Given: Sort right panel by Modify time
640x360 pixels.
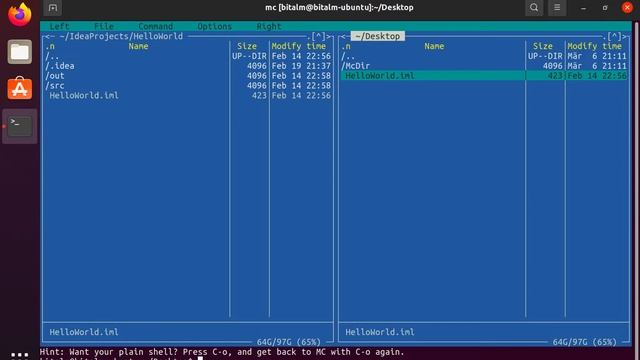Looking at the screenshot, I should click(595, 46).
